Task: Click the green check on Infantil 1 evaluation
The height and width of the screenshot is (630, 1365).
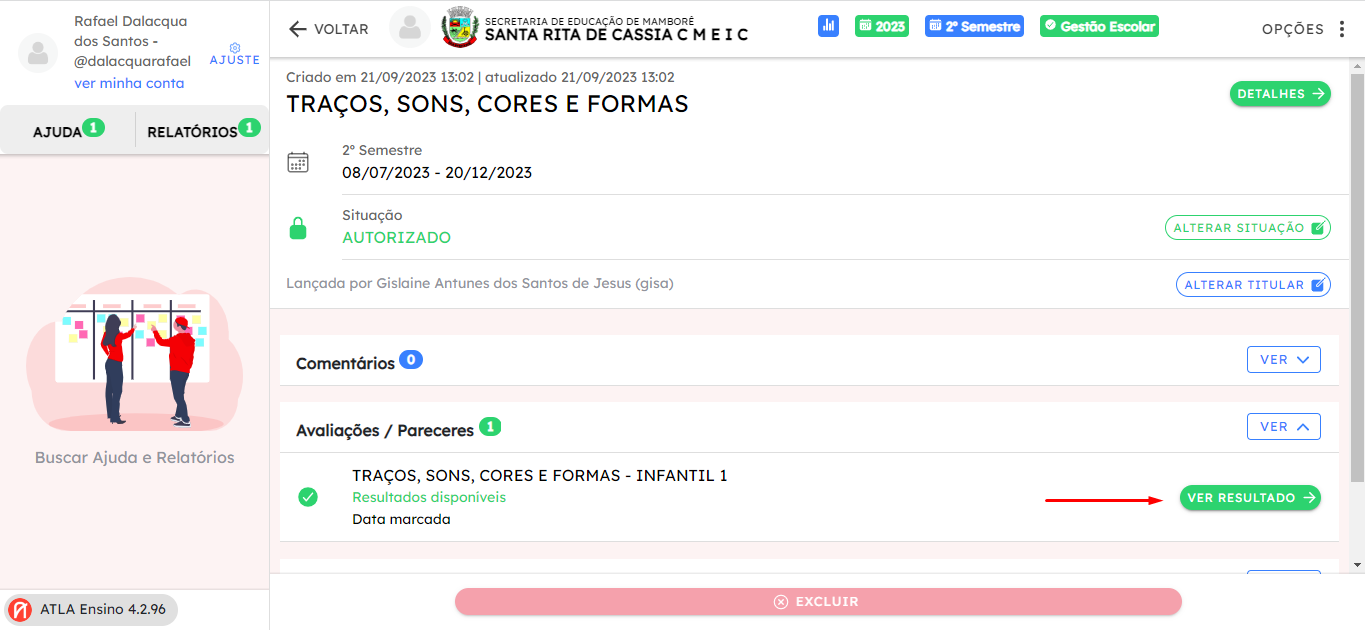Action: [308, 497]
